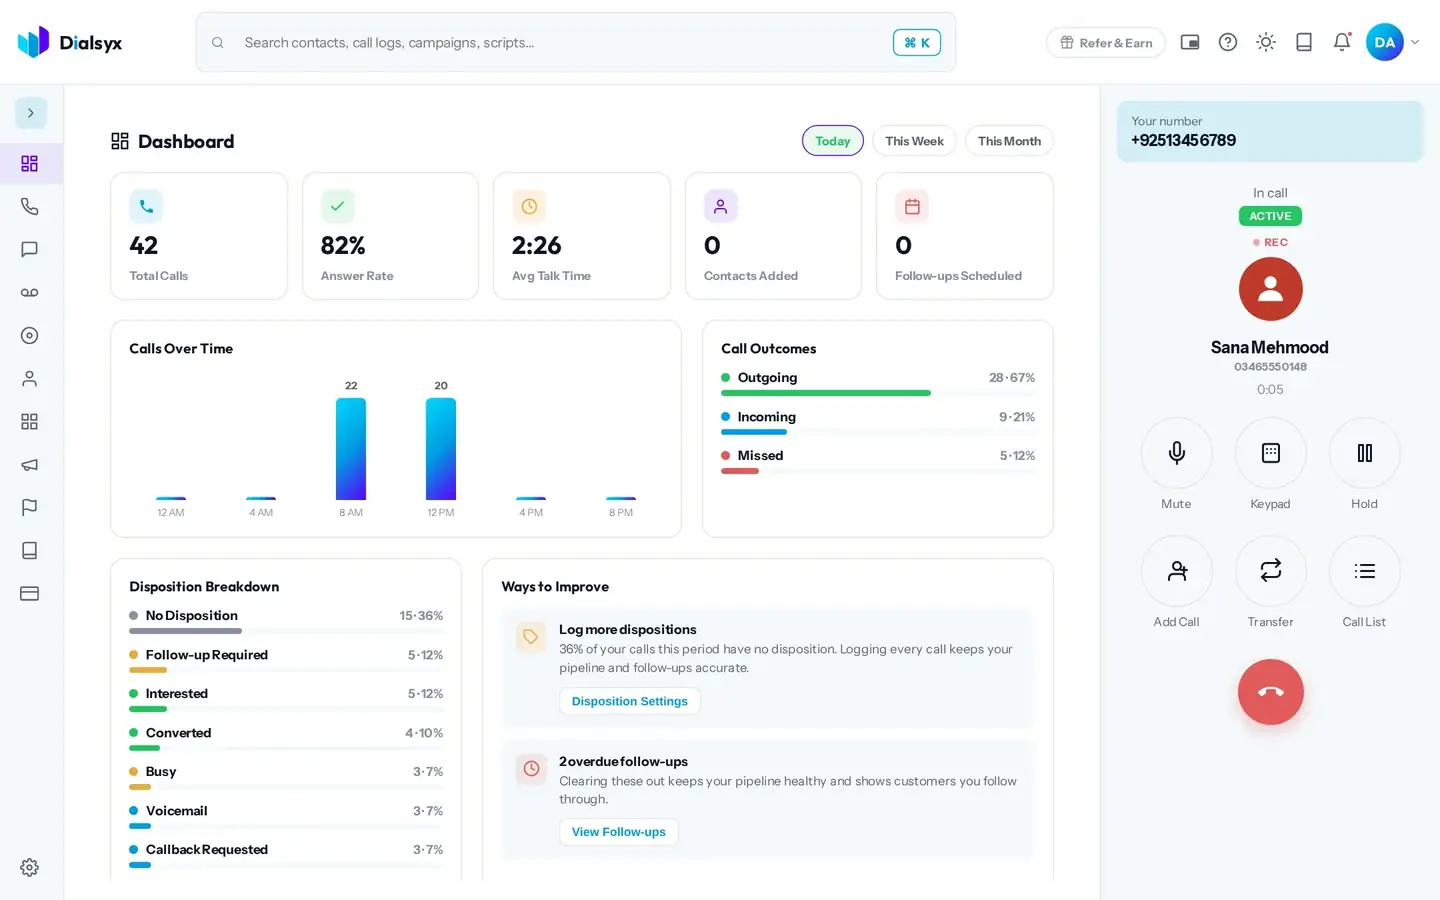The width and height of the screenshot is (1440, 900).
Task: Open settings gear in sidebar
Action: tap(30, 867)
